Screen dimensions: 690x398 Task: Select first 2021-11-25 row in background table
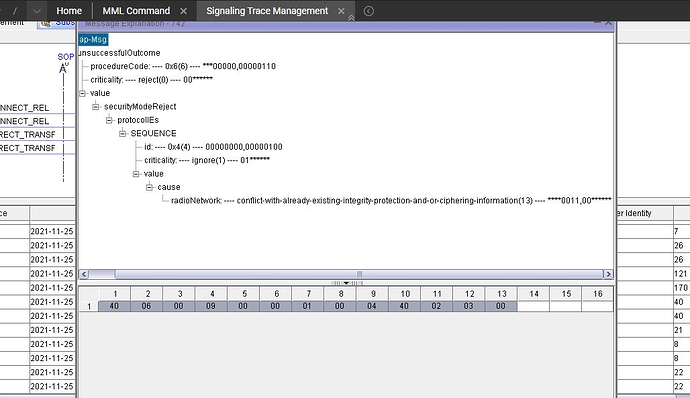pos(52,231)
